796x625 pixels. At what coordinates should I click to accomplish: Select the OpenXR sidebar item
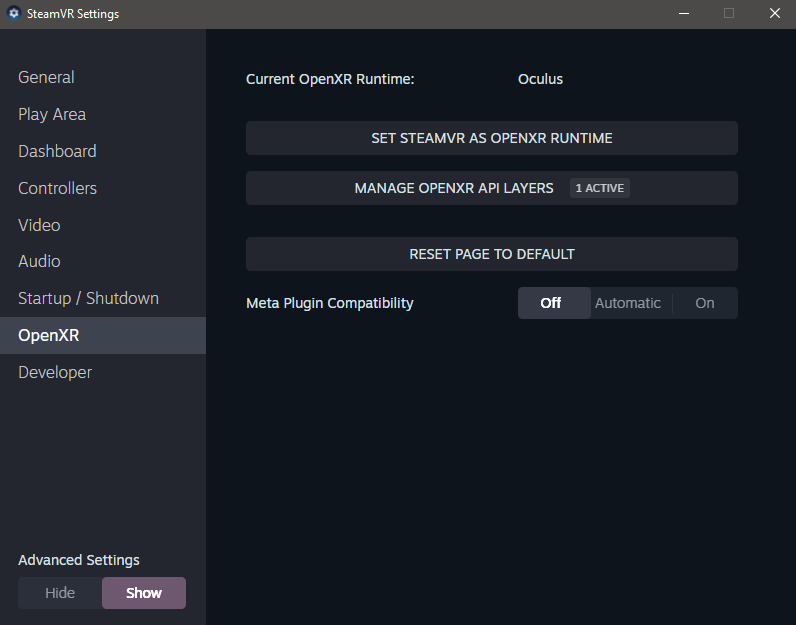48,335
